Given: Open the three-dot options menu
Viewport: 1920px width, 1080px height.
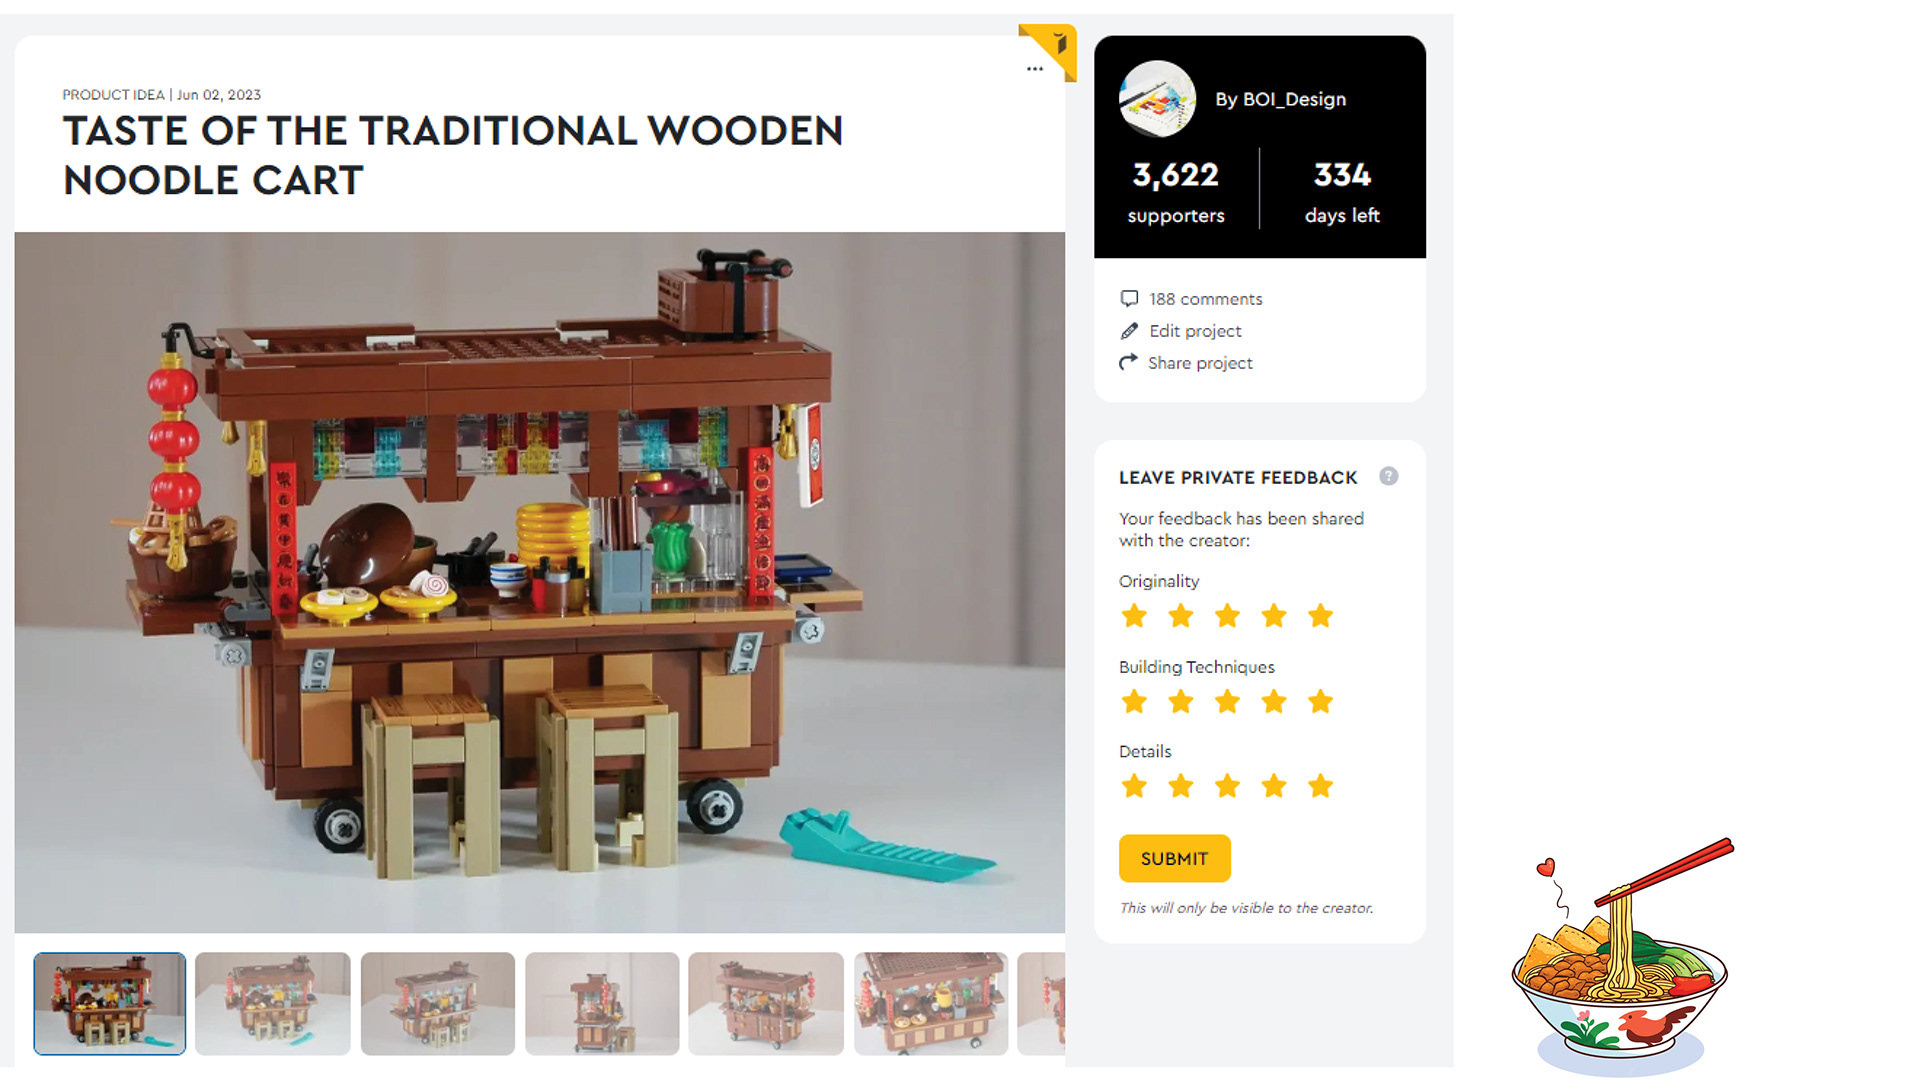Looking at the screenshot, I should click(1034, 69).
